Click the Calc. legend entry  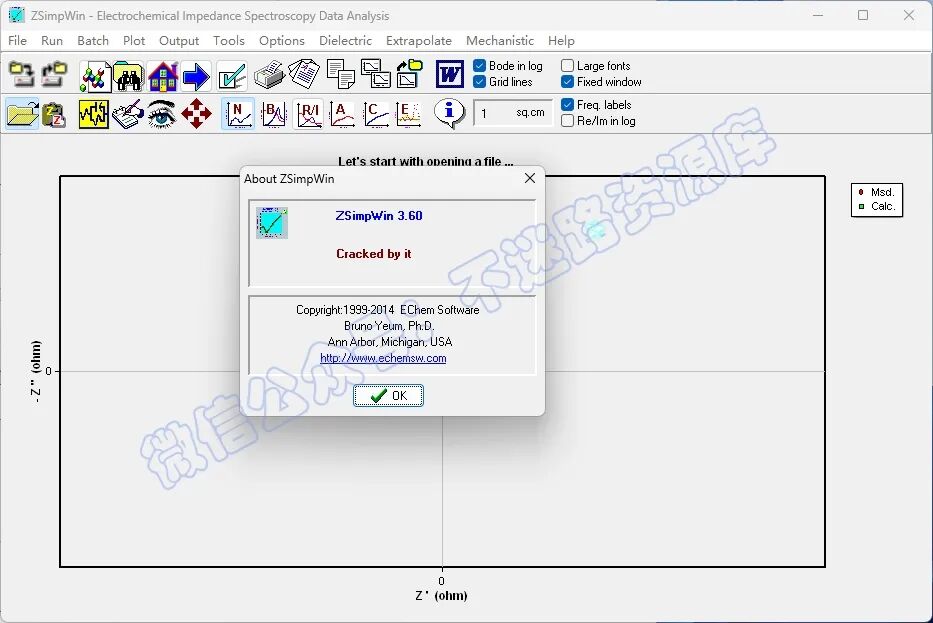[x=876, y=206]
